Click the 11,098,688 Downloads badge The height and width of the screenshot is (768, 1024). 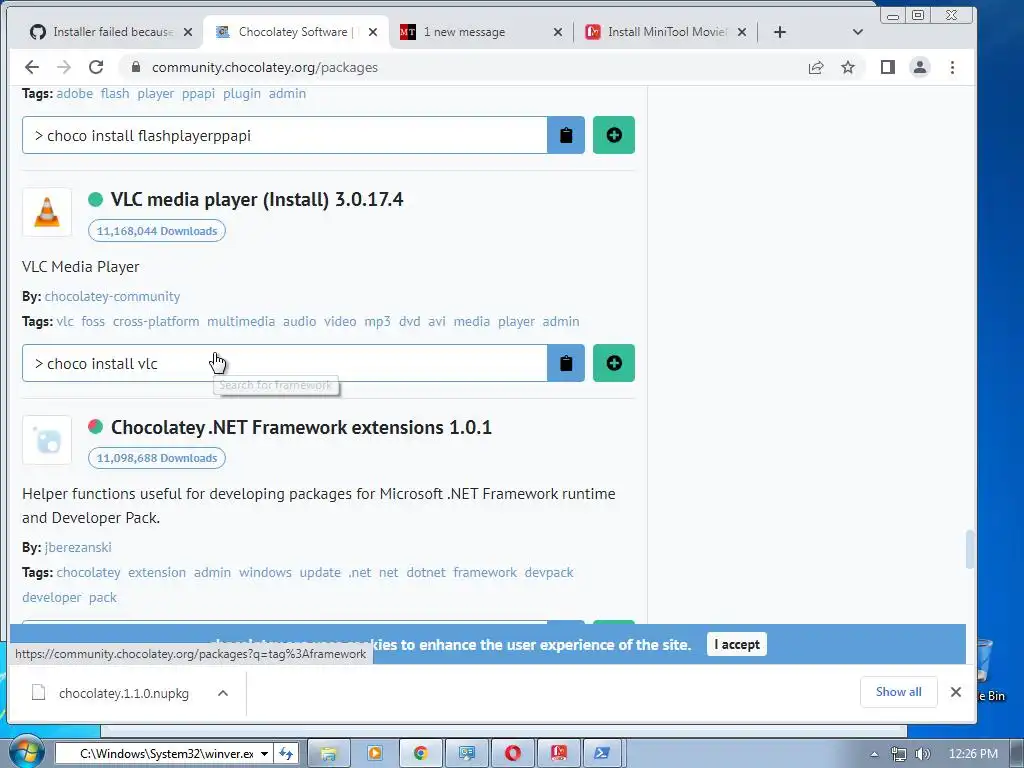(x=157, y=458)
